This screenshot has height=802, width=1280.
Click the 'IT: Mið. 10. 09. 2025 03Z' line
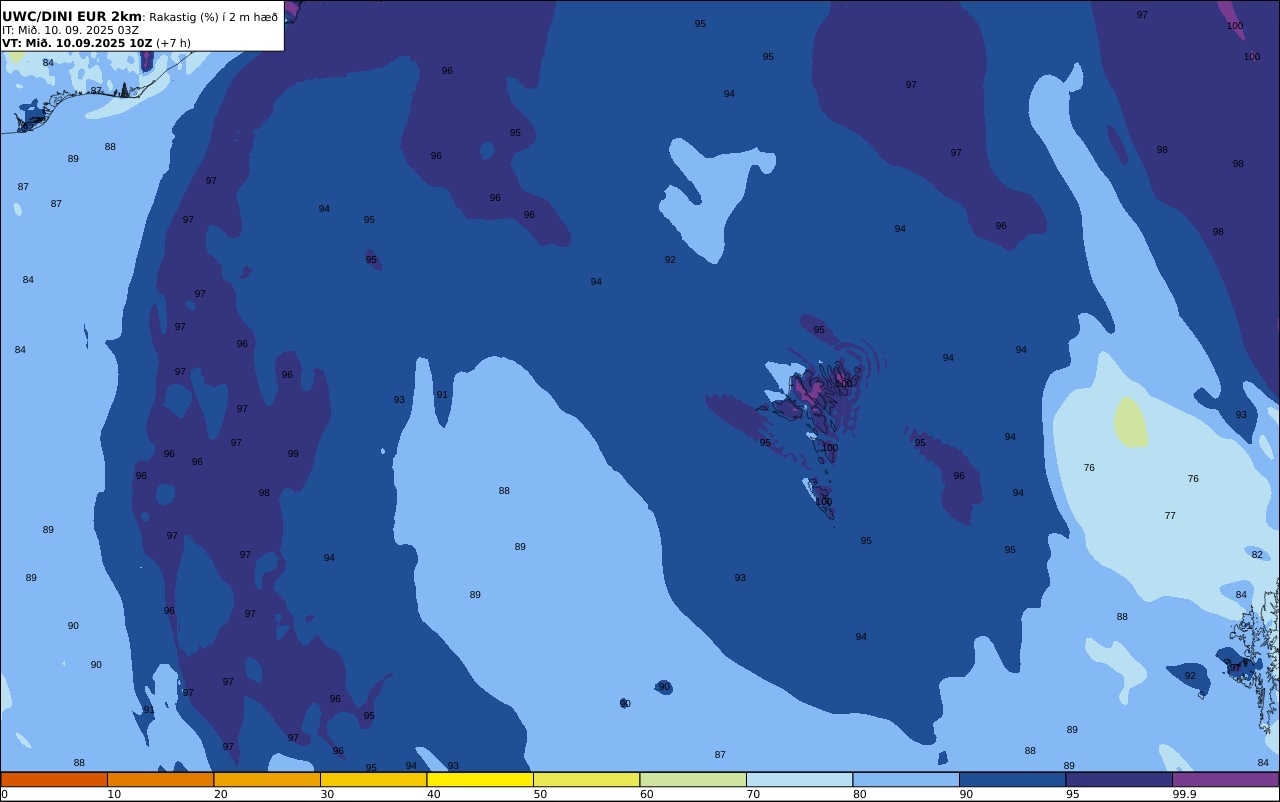(x=70, y=30)
